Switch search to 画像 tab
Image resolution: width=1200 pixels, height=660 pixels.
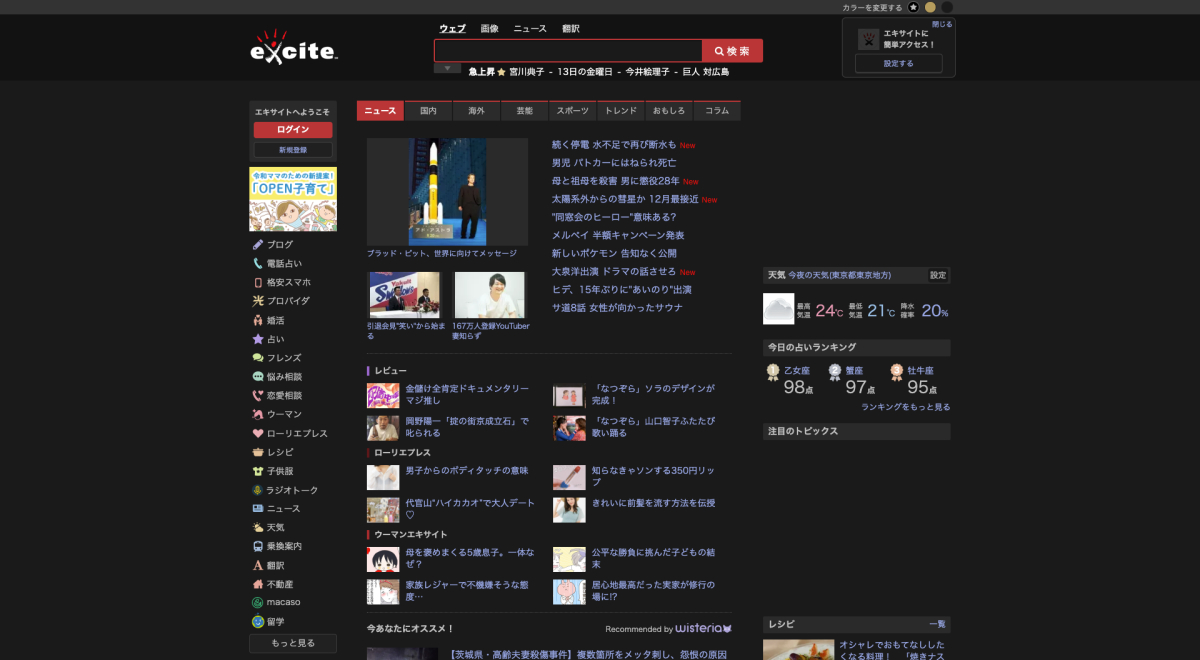pos(489,28)
